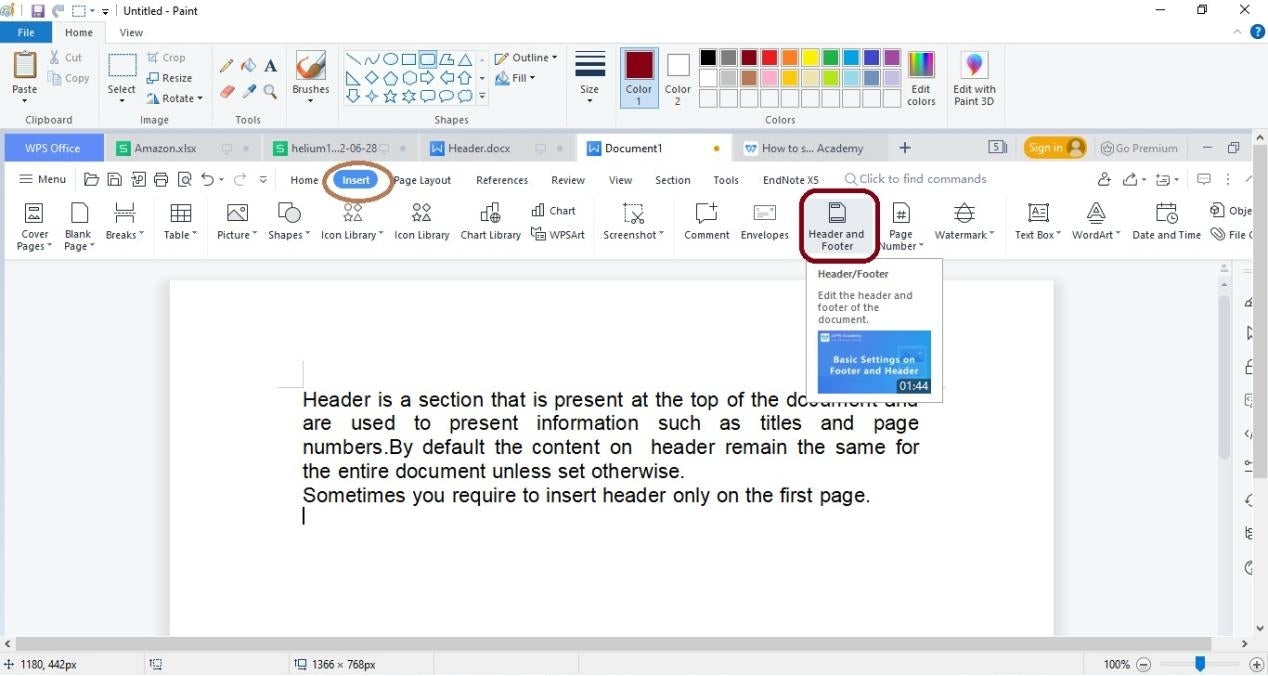The image size is (1268, 676).
Task: Pick the Text tool in Paint's toolbar
Action: pos(270,66)
